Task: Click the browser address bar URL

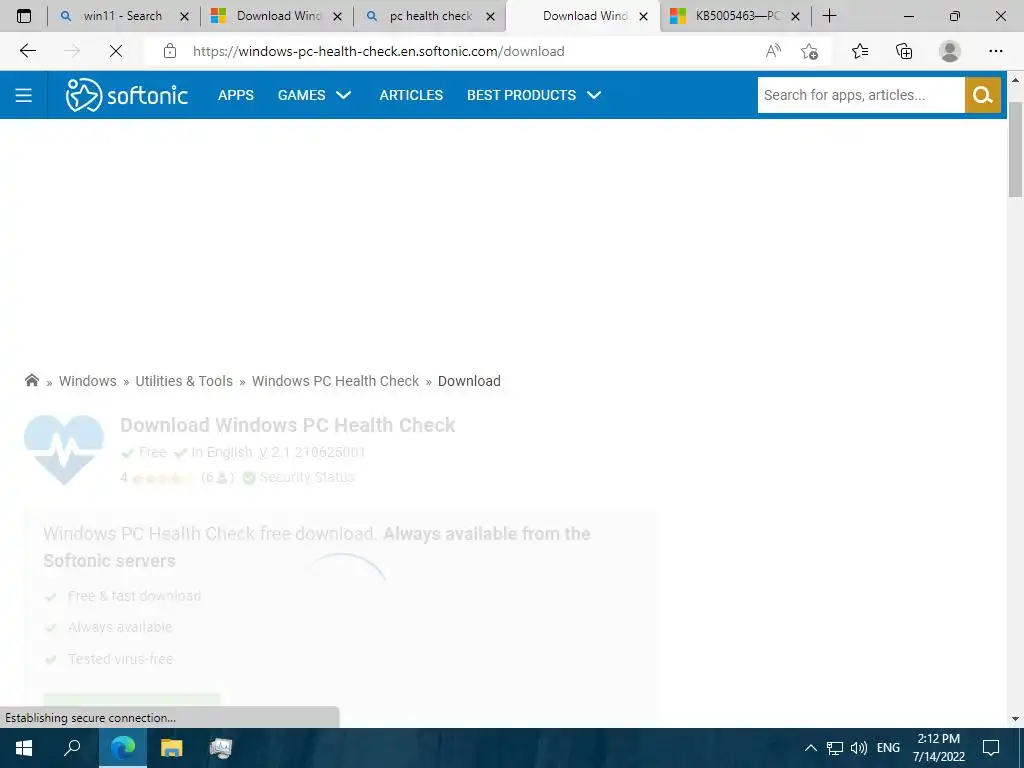Action: coord(379,51)
